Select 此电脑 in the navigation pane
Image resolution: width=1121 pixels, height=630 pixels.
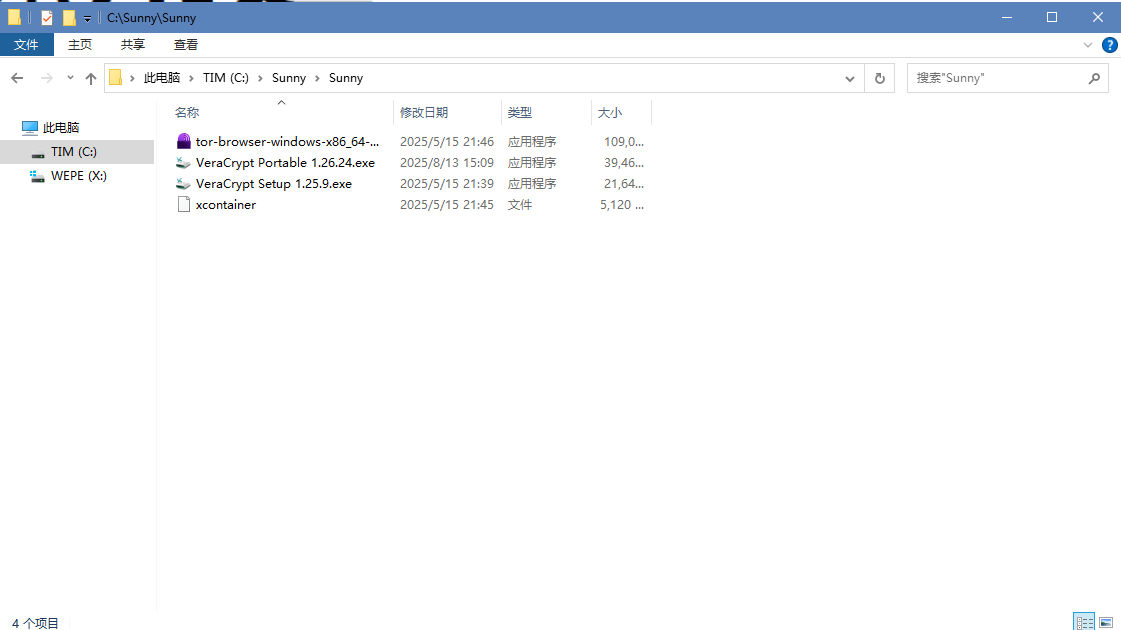pos(61,127)
